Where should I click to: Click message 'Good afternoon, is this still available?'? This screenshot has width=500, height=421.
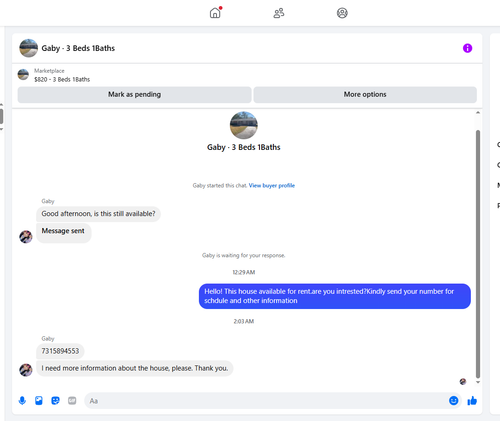pyautogui.click(x=98, y=214)
